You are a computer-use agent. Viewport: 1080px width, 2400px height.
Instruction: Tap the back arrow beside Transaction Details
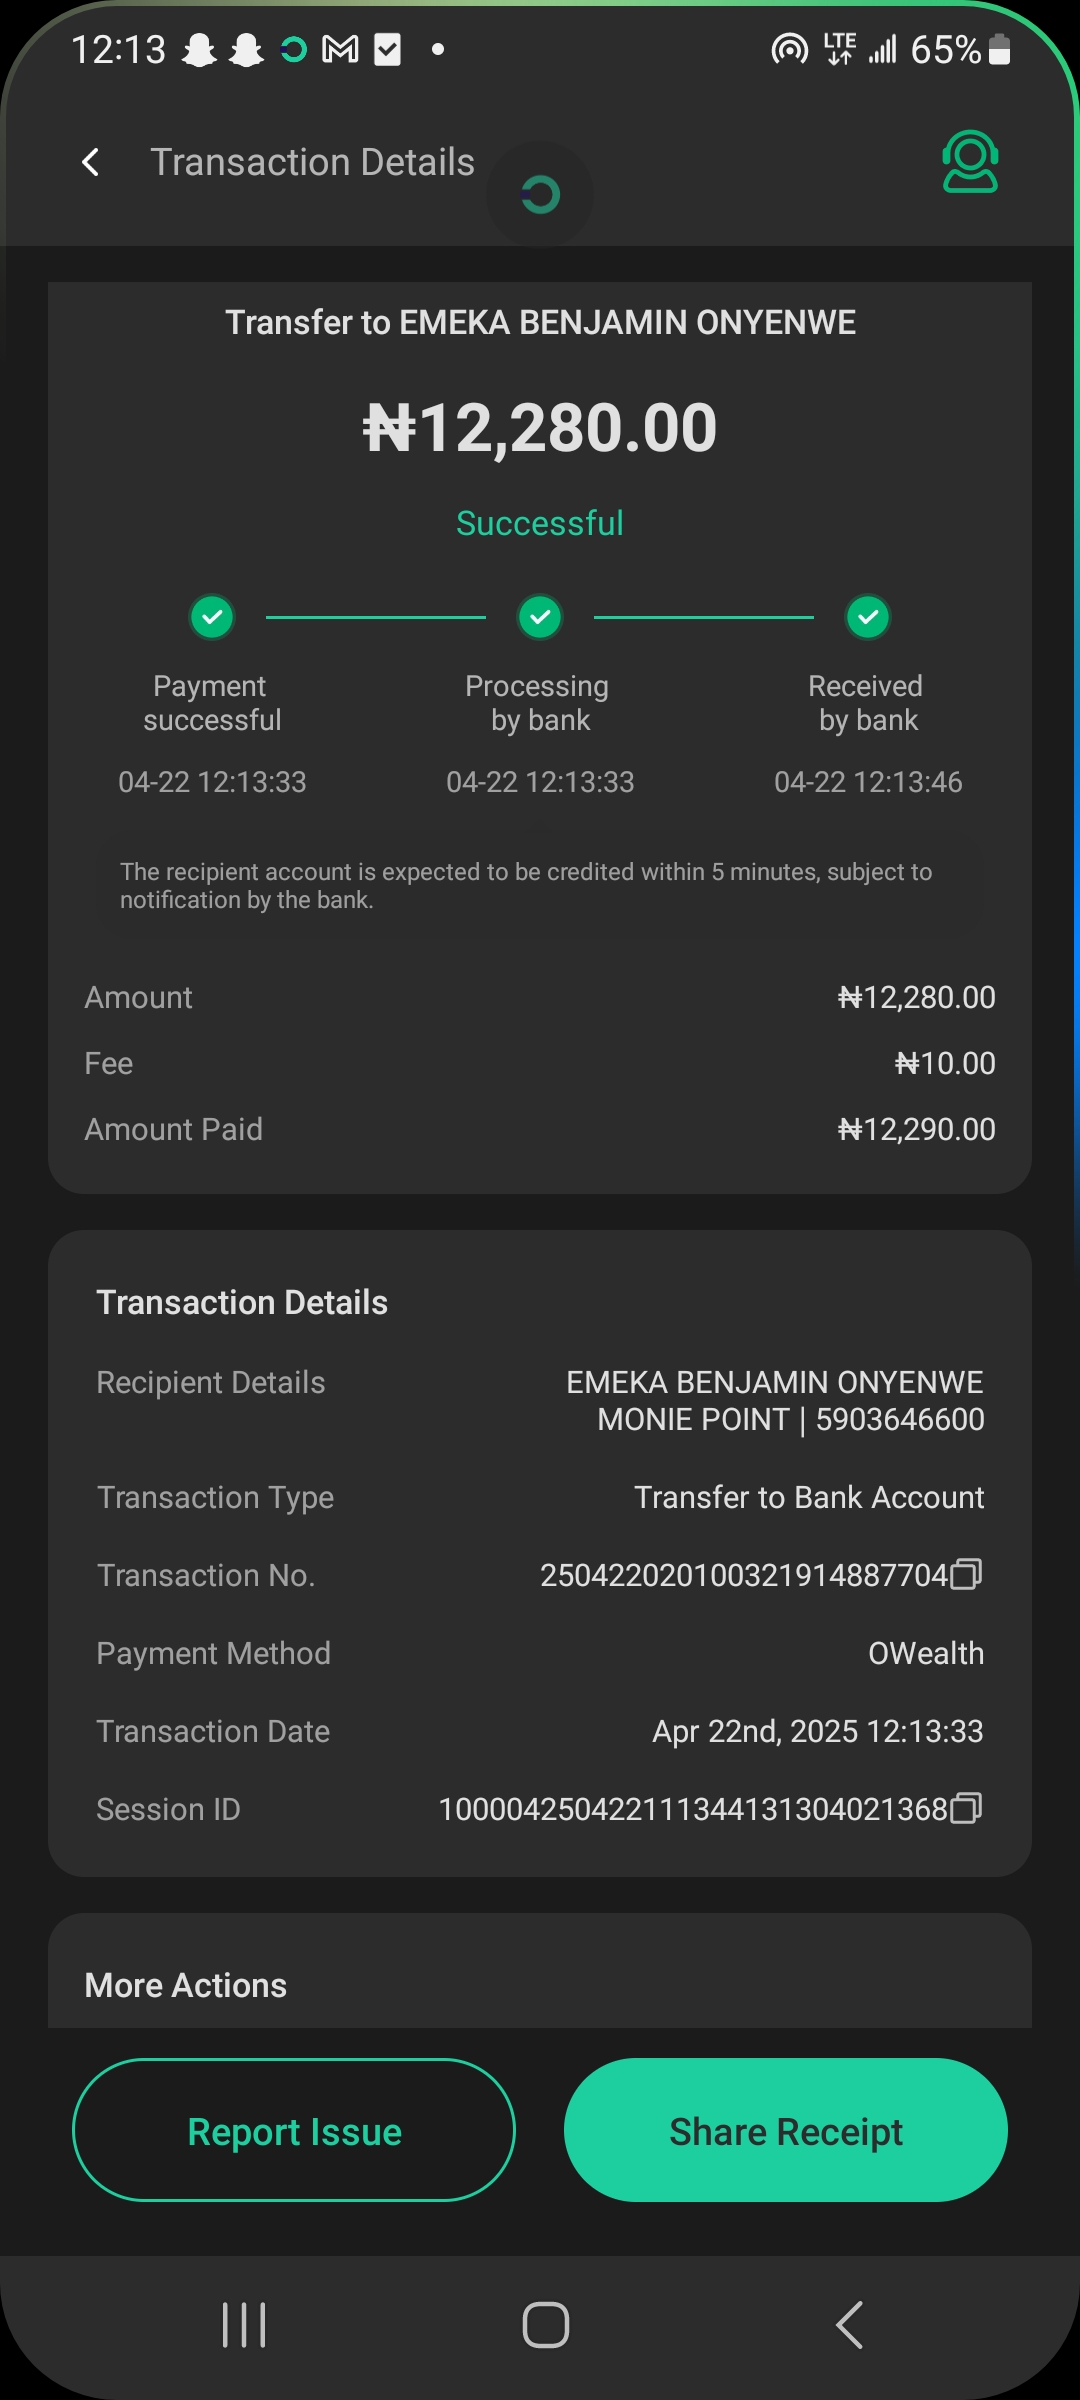click(90, 162)
